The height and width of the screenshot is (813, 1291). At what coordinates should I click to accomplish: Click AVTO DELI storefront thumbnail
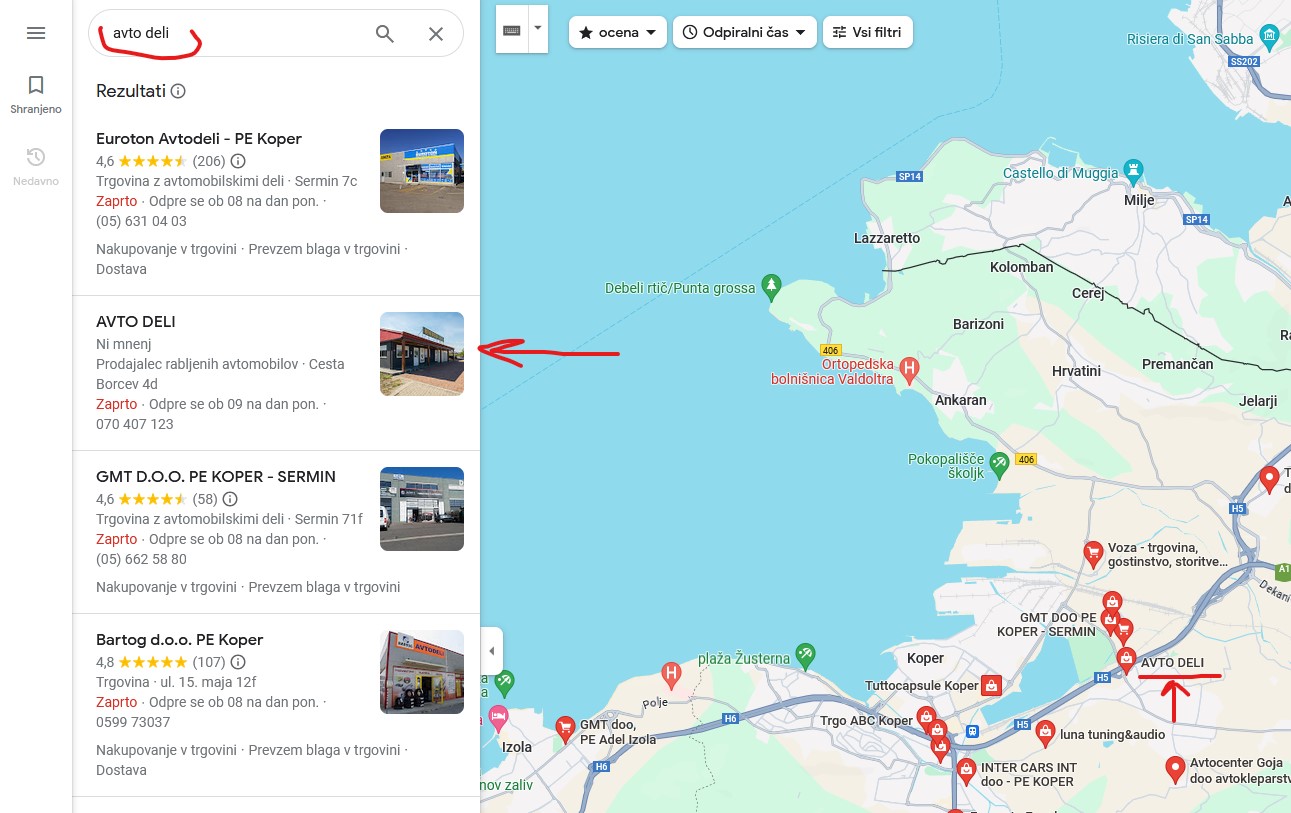point(421,354)
